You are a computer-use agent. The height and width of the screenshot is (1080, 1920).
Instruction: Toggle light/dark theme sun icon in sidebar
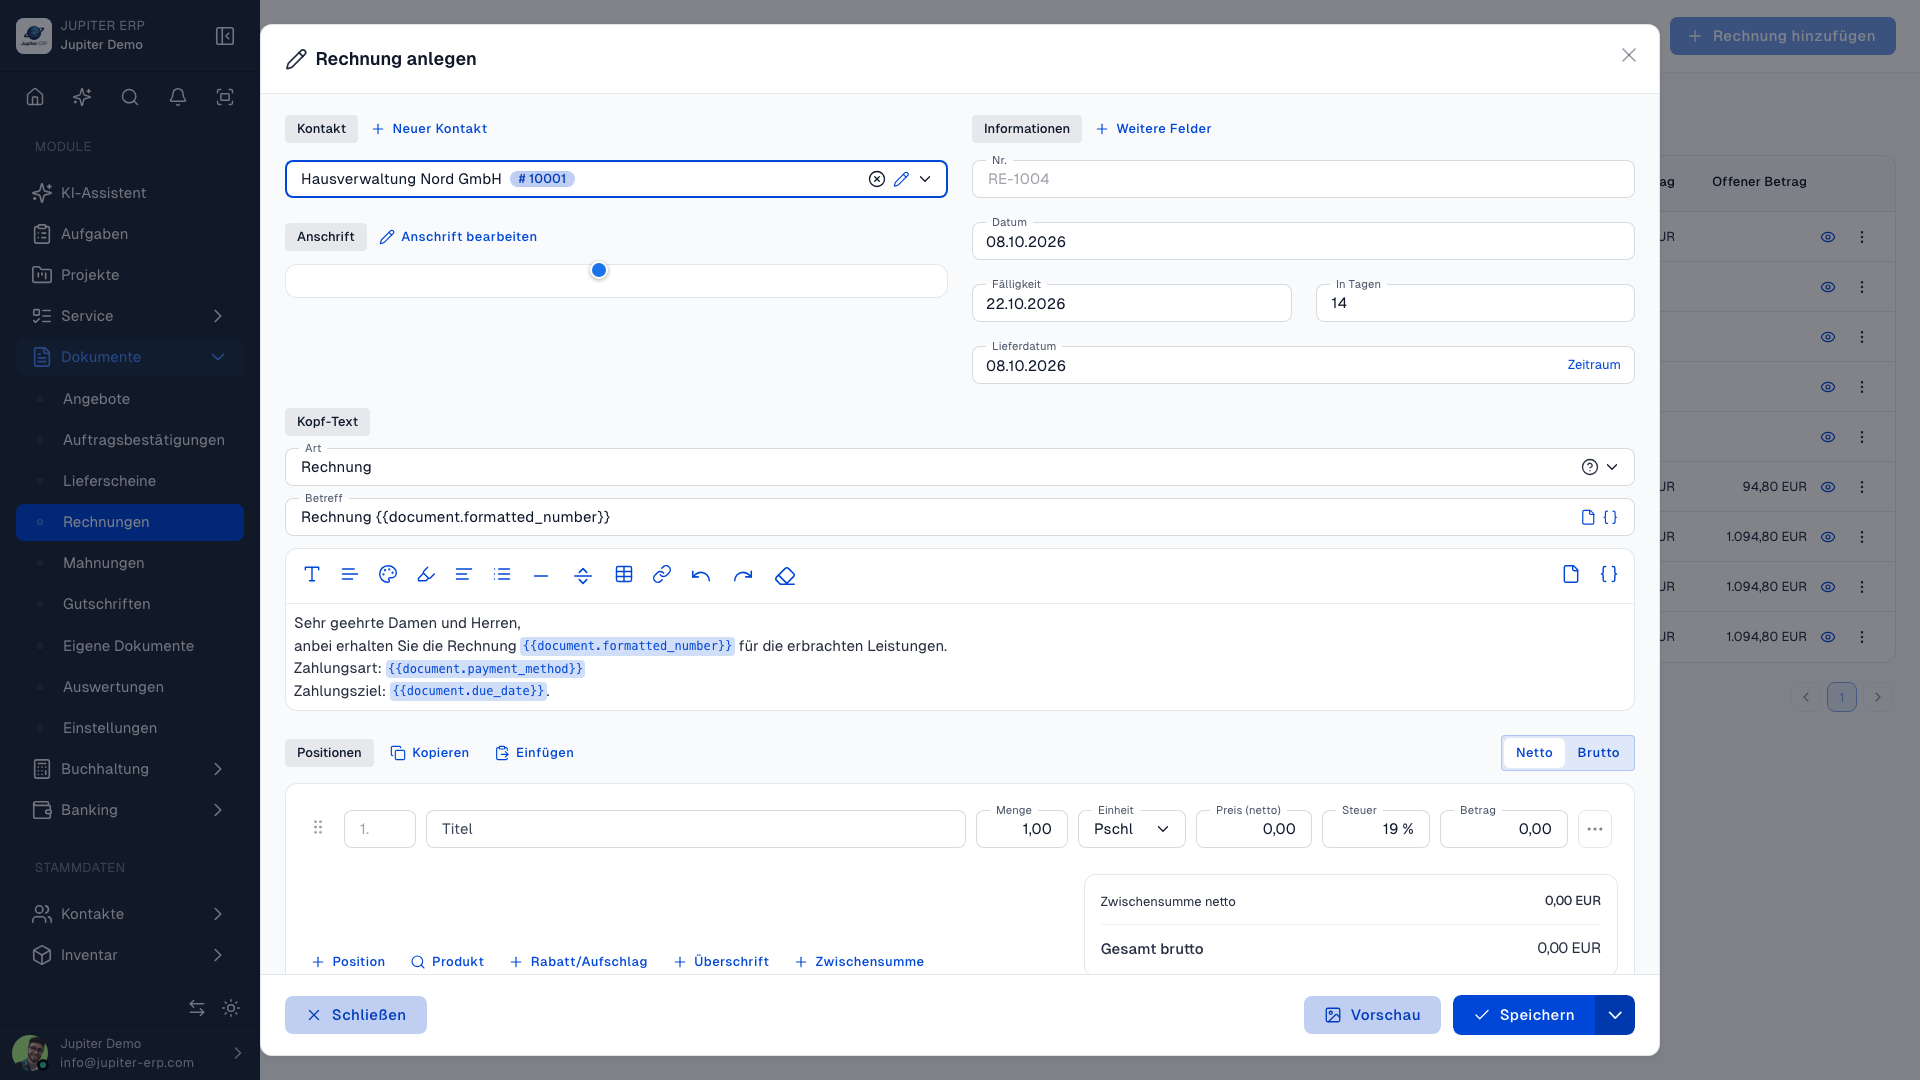231,1008
